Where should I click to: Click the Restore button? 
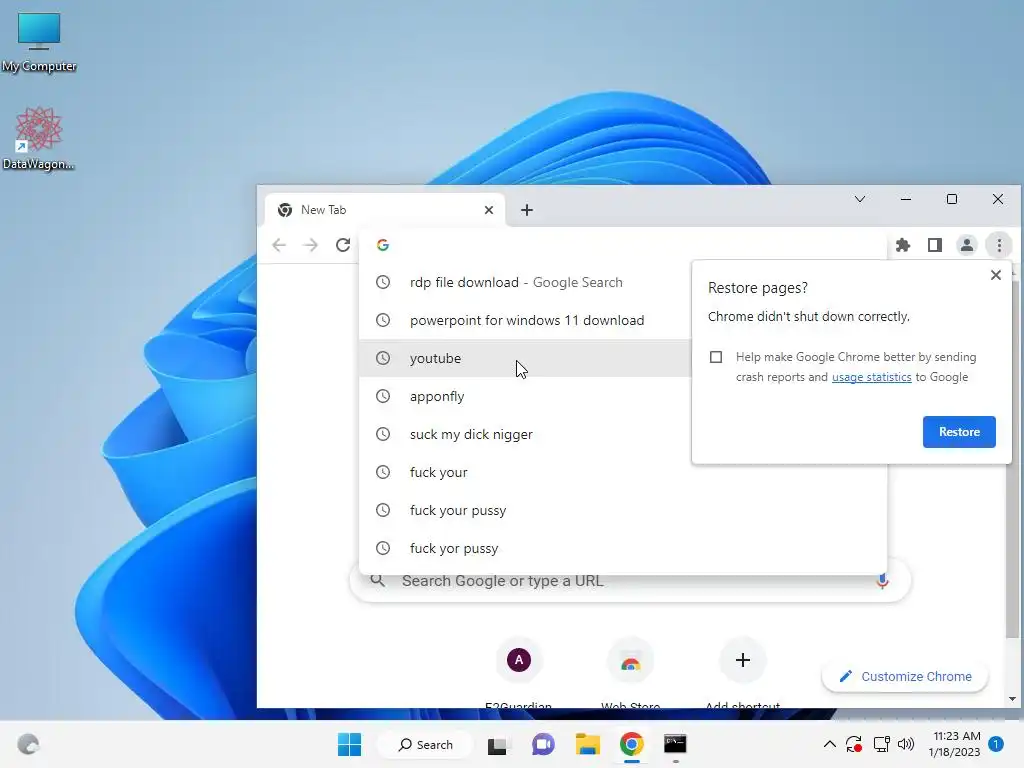point(959,432)
